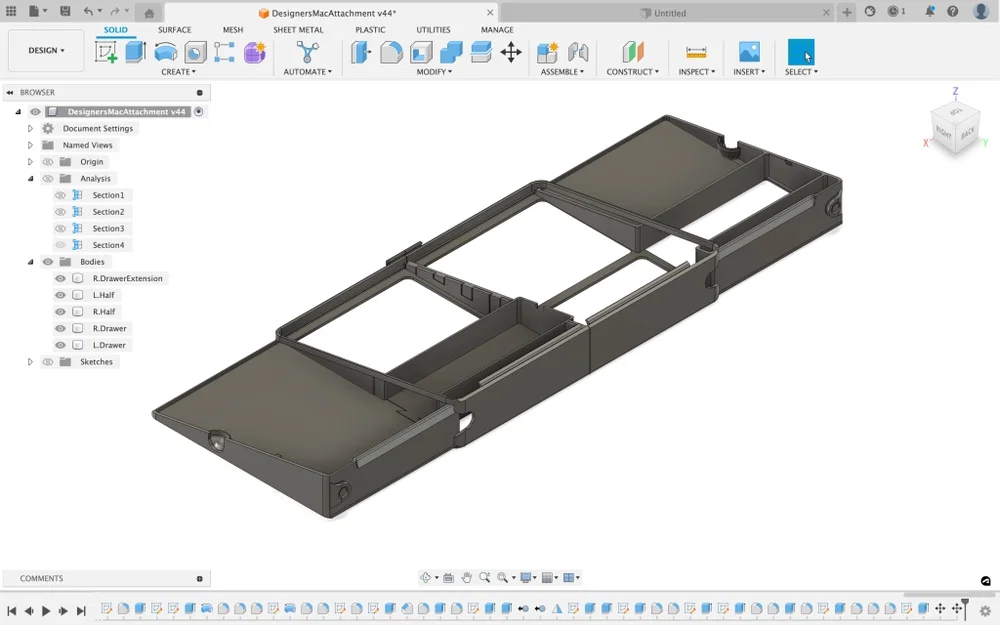Open the Orbit navigation tool

pyautogui.click(x=425, y=578)
